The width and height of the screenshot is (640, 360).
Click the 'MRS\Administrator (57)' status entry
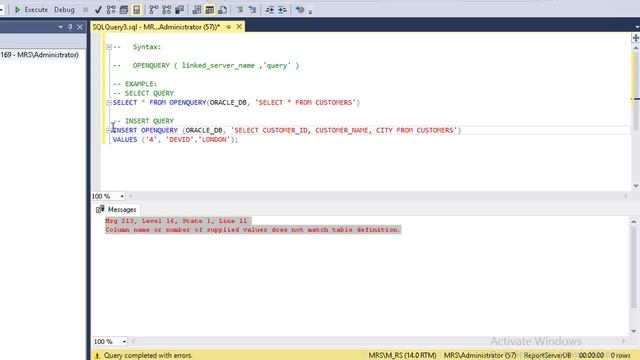pyautogui.click(x=480, y=356)
